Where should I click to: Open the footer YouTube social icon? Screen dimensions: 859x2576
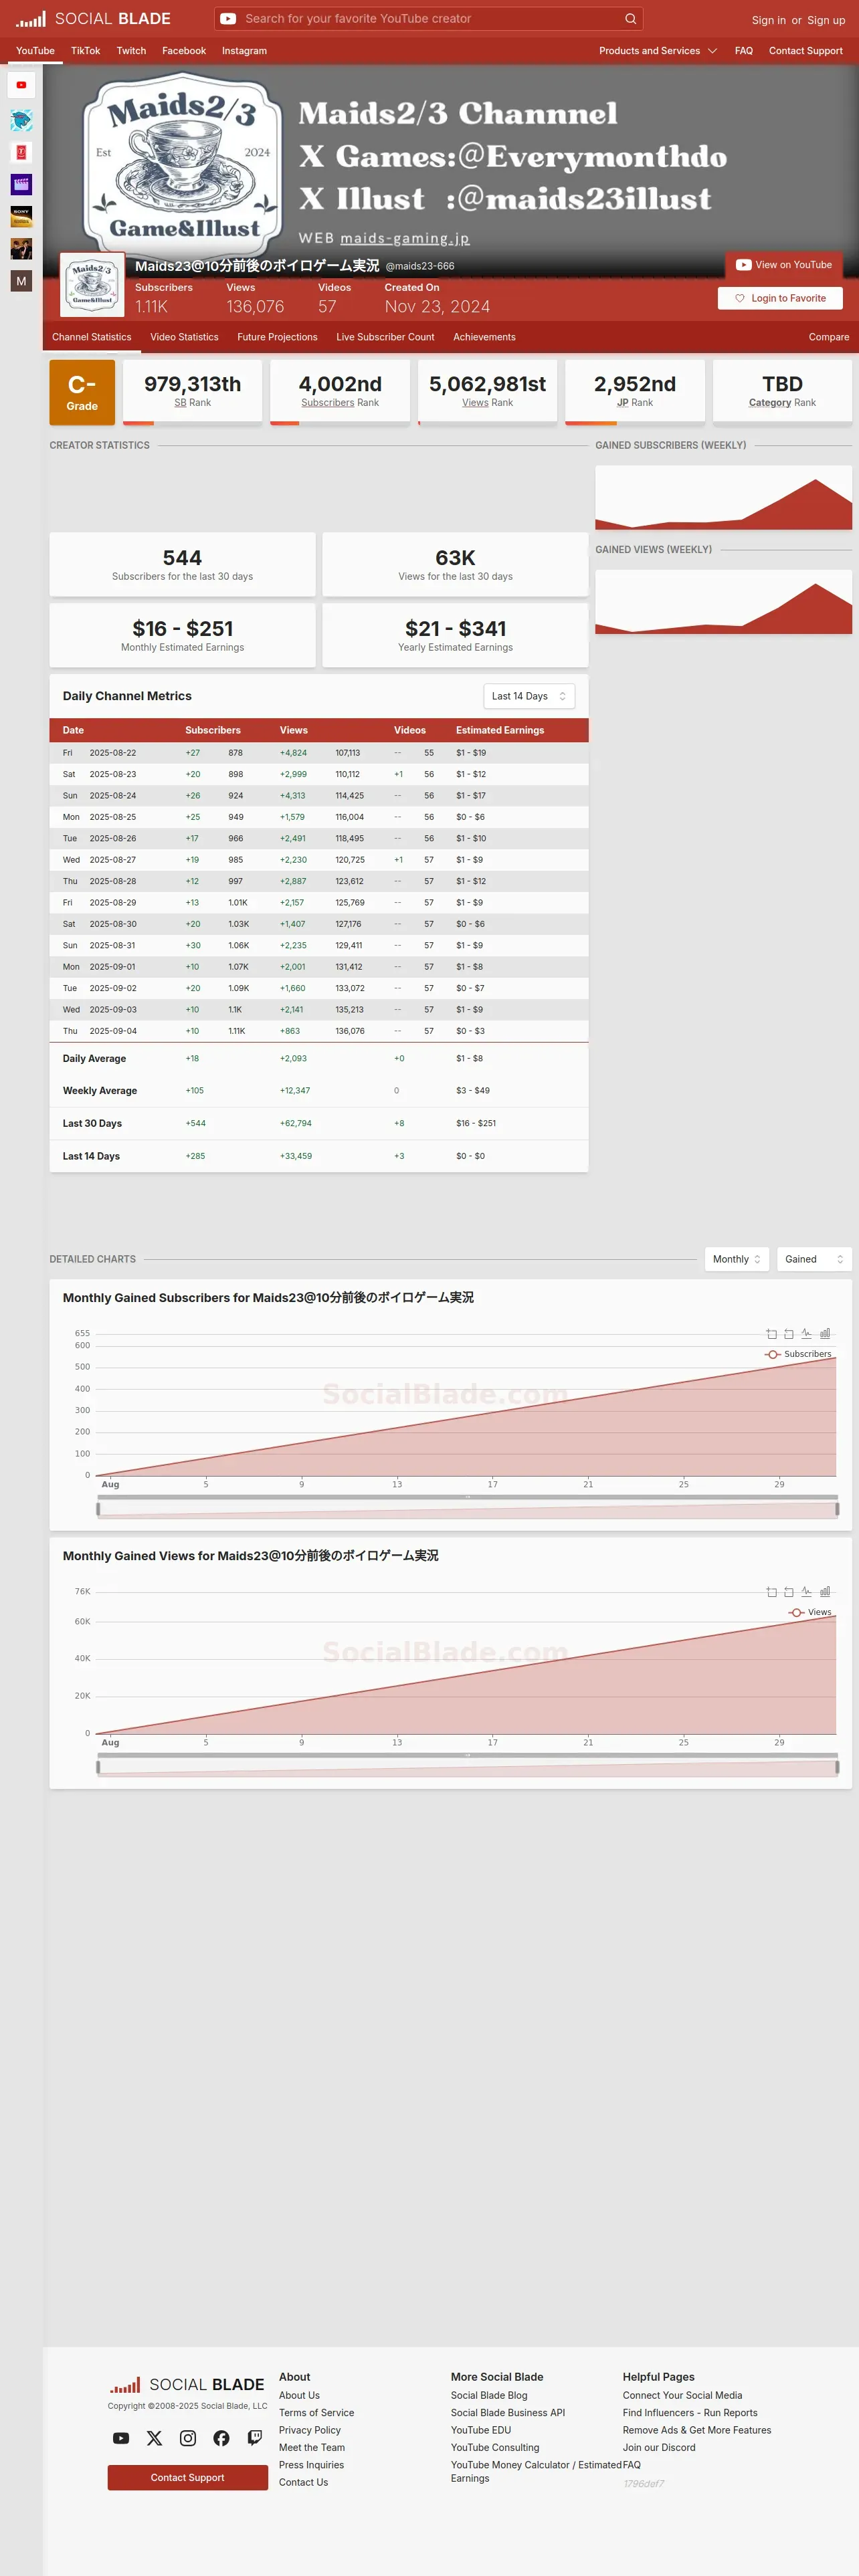pyautogui.click(x=121, y=2438)
